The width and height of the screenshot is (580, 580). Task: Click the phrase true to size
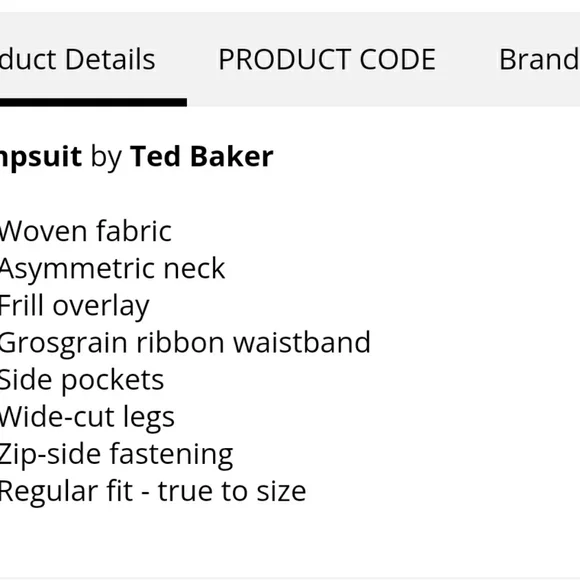(x=232, y=491)
